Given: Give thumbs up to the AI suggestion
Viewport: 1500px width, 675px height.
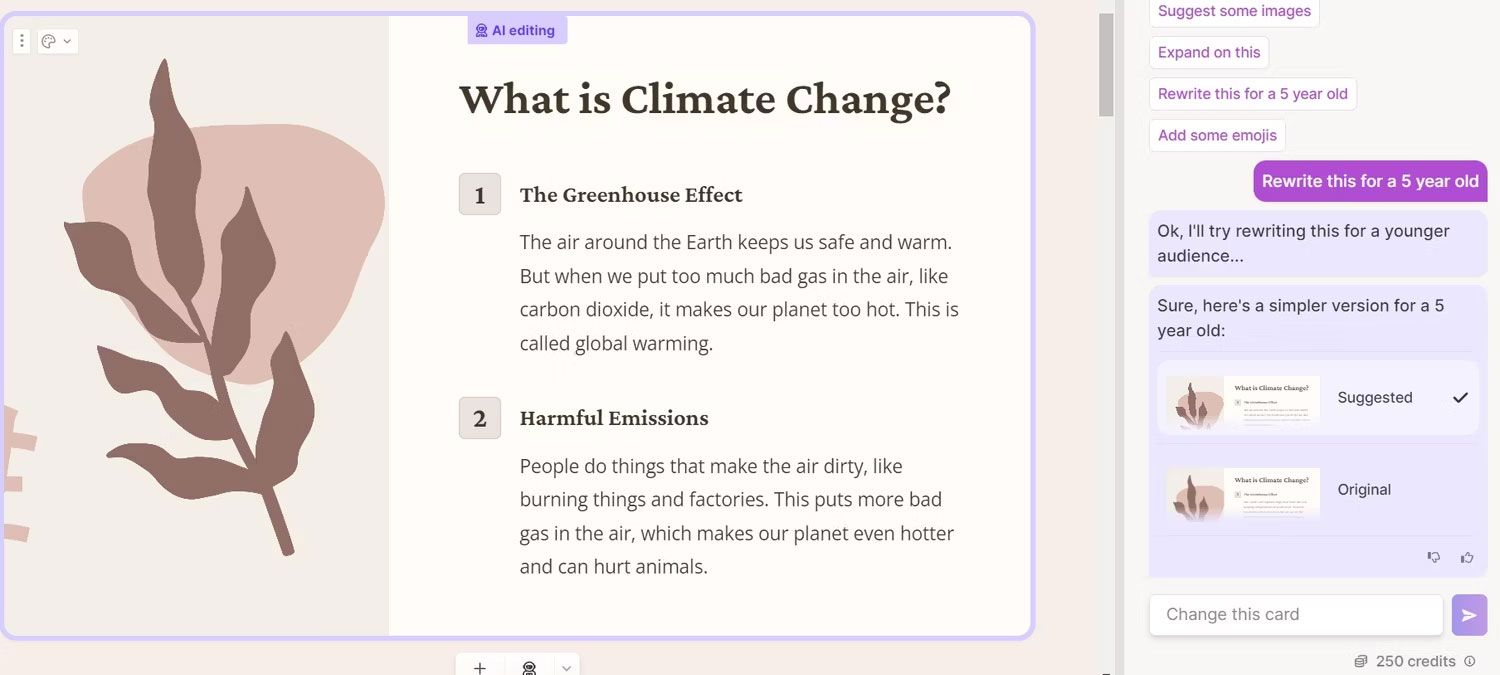Looking at the screenshot, I should 1467,557.
